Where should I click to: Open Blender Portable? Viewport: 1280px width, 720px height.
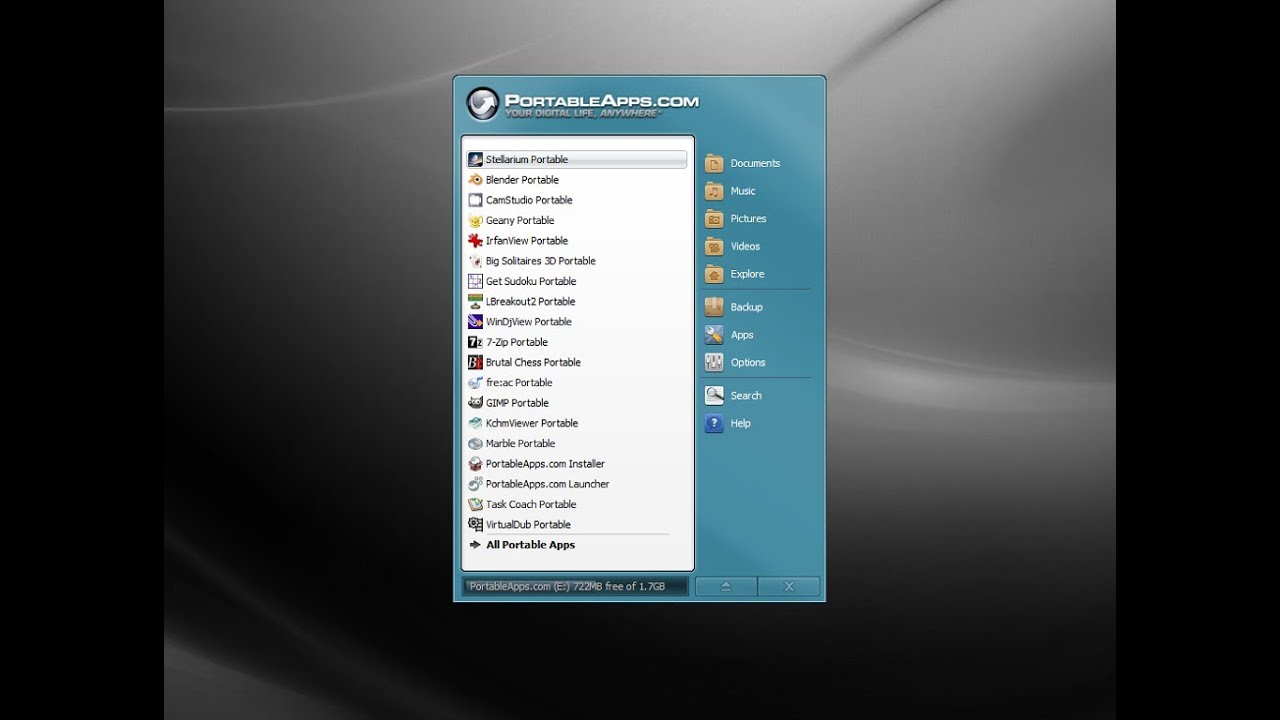(522, 180)
